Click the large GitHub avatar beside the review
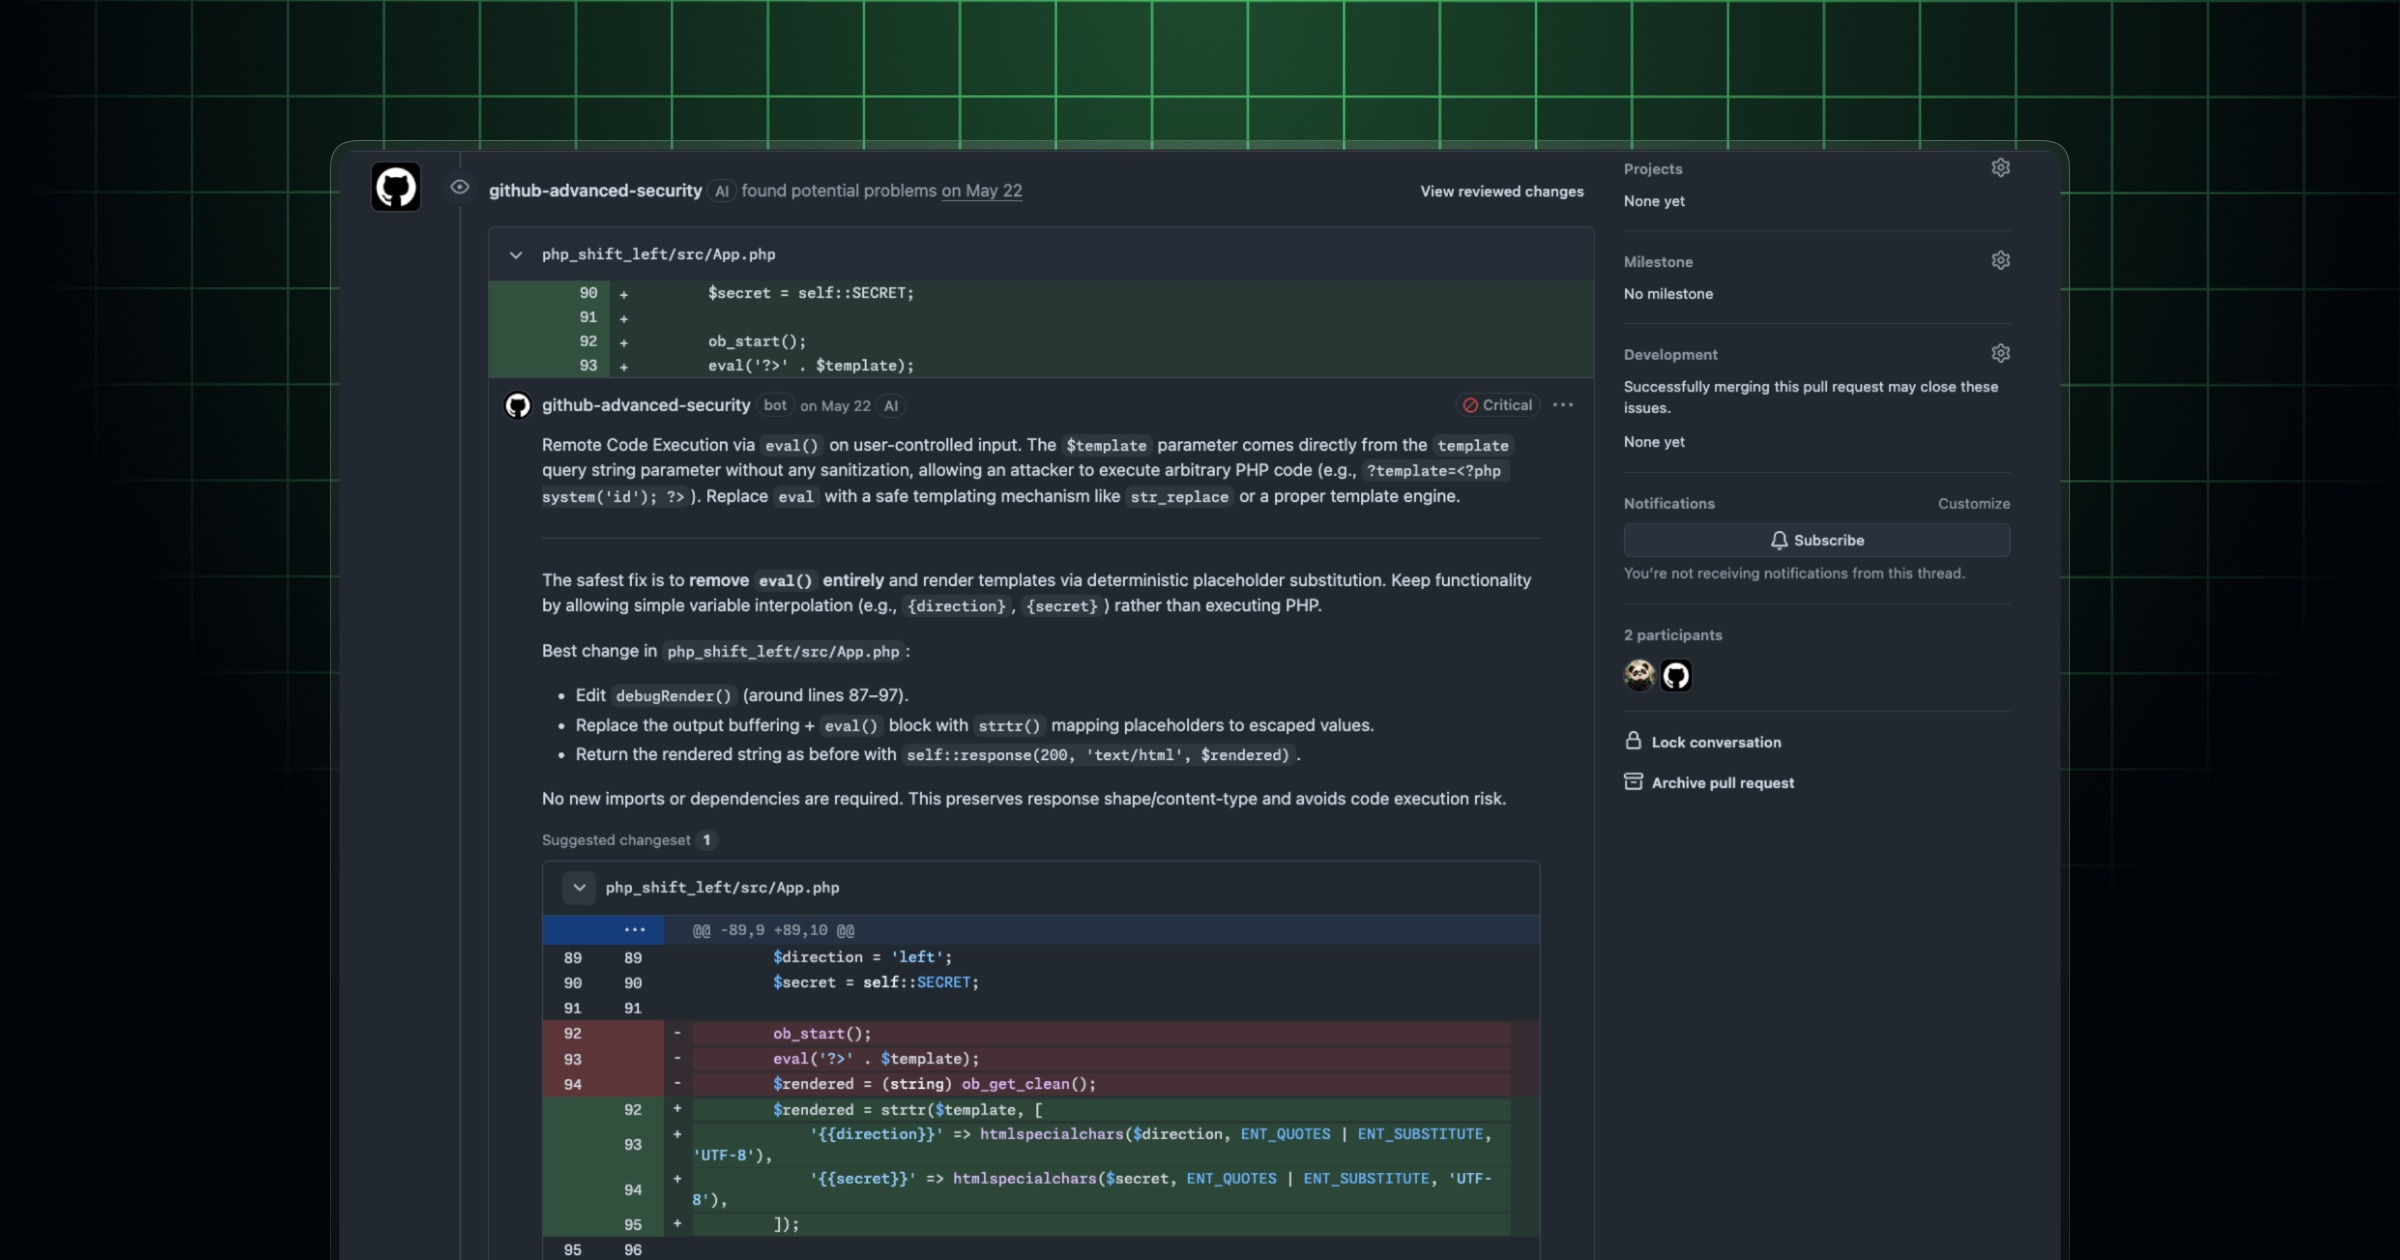The width and height of the screenshot is (2400, 1260). pos(396,187)
